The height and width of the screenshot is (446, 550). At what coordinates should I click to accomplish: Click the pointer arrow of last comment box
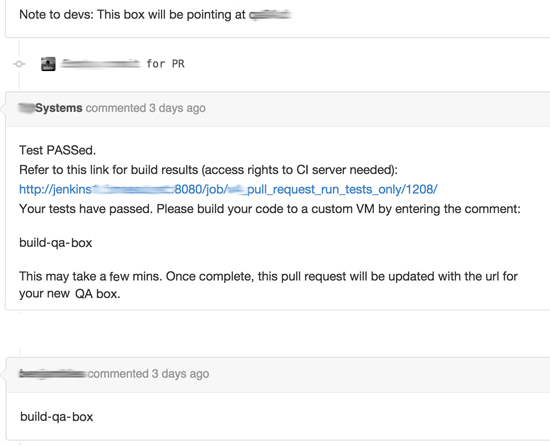3,374
